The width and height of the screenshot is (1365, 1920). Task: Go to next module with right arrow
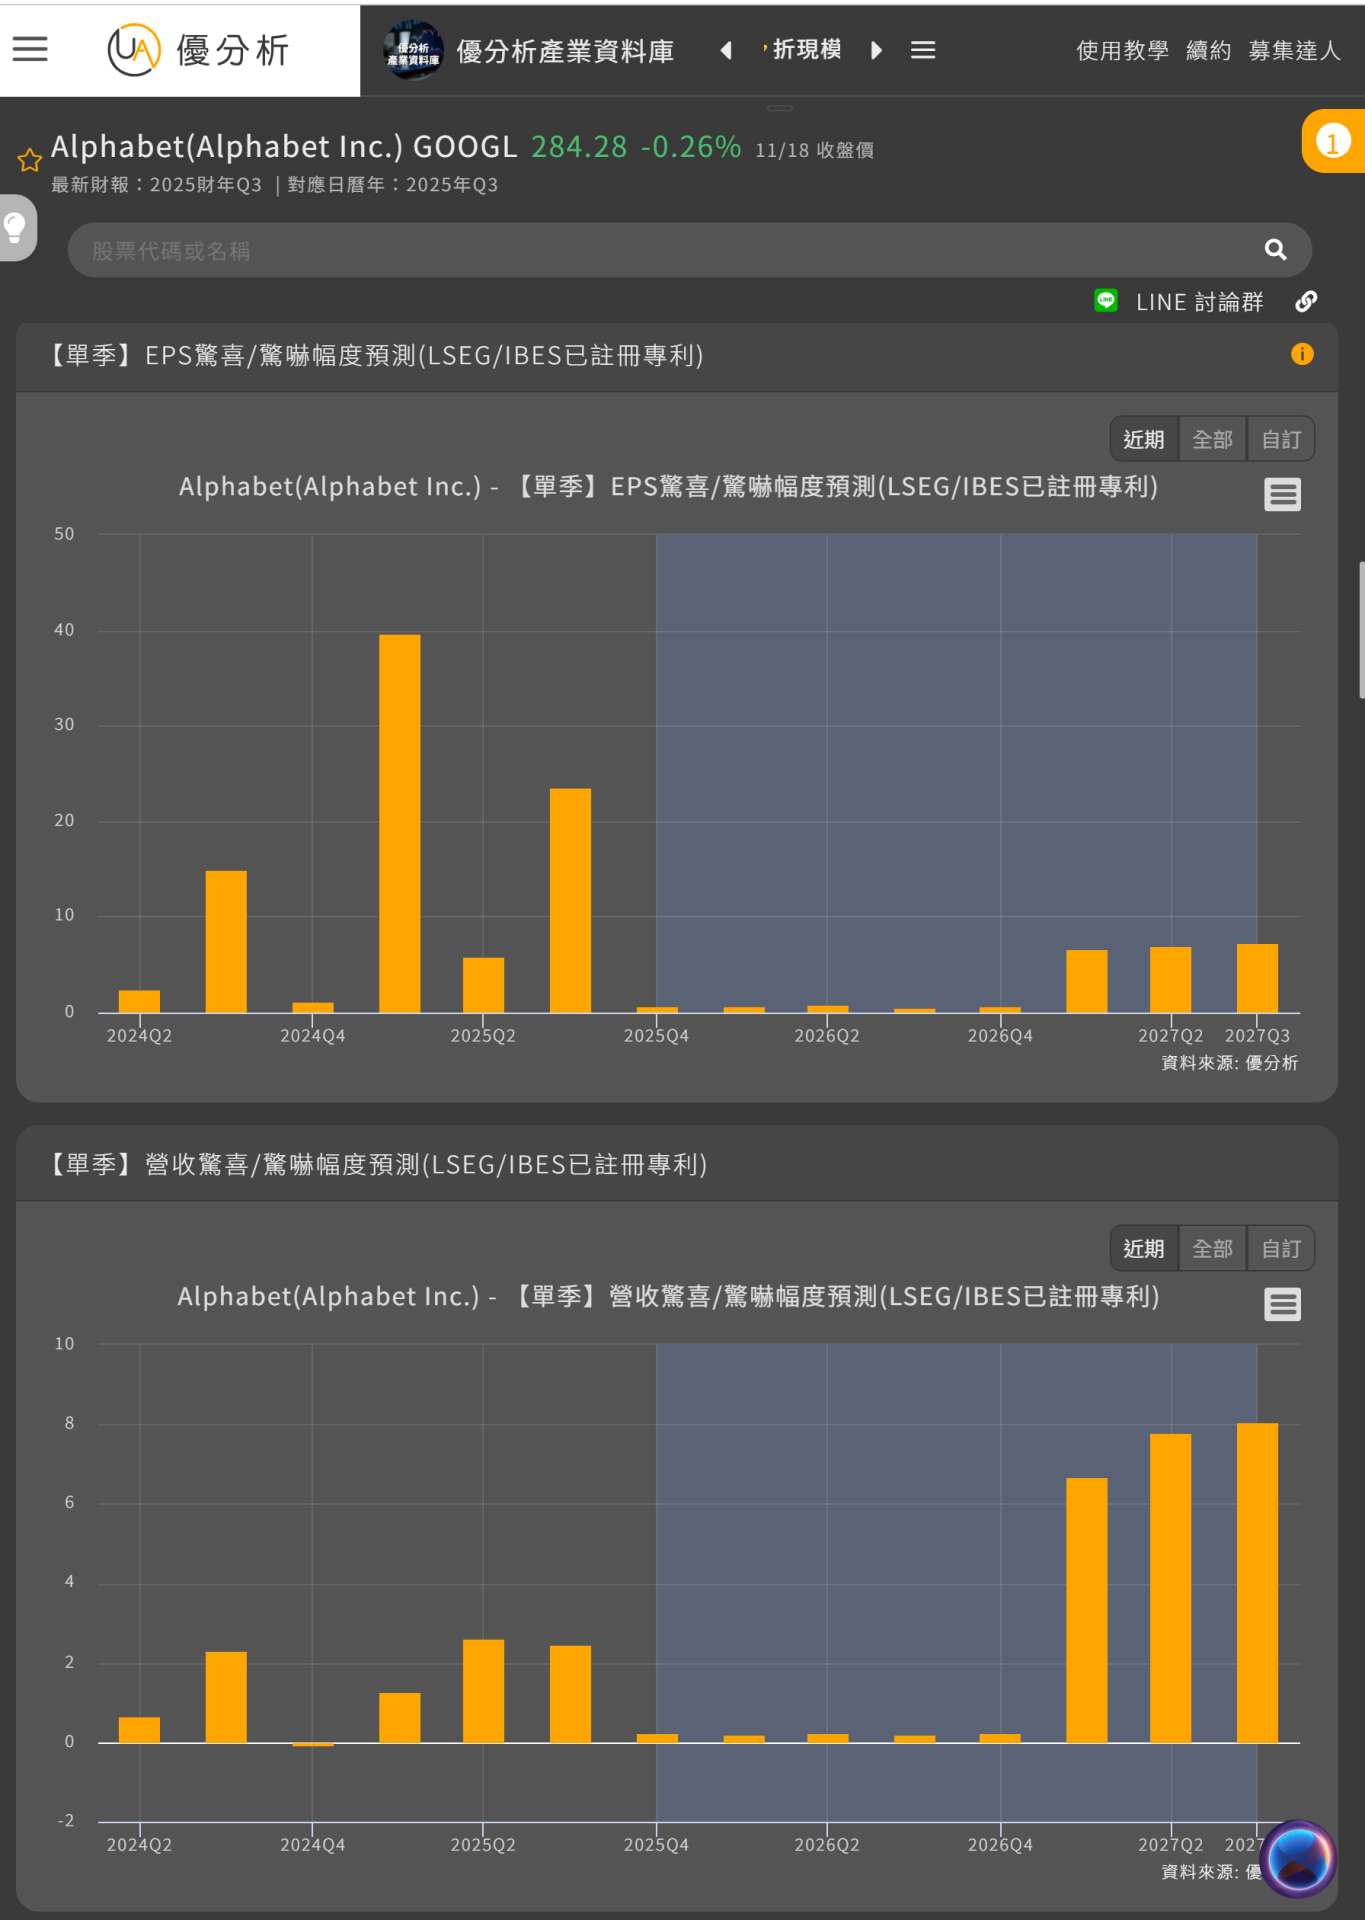coord(876,50)
